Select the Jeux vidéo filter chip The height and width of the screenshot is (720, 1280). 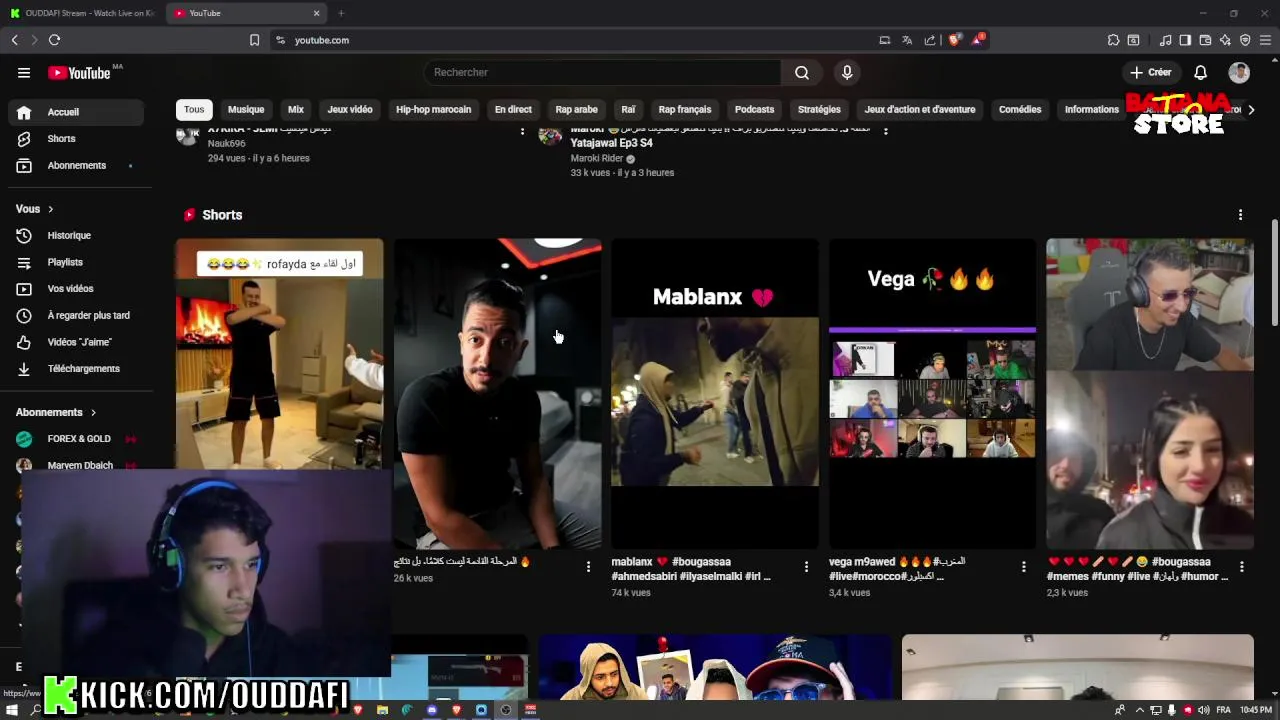pos(350,109)
